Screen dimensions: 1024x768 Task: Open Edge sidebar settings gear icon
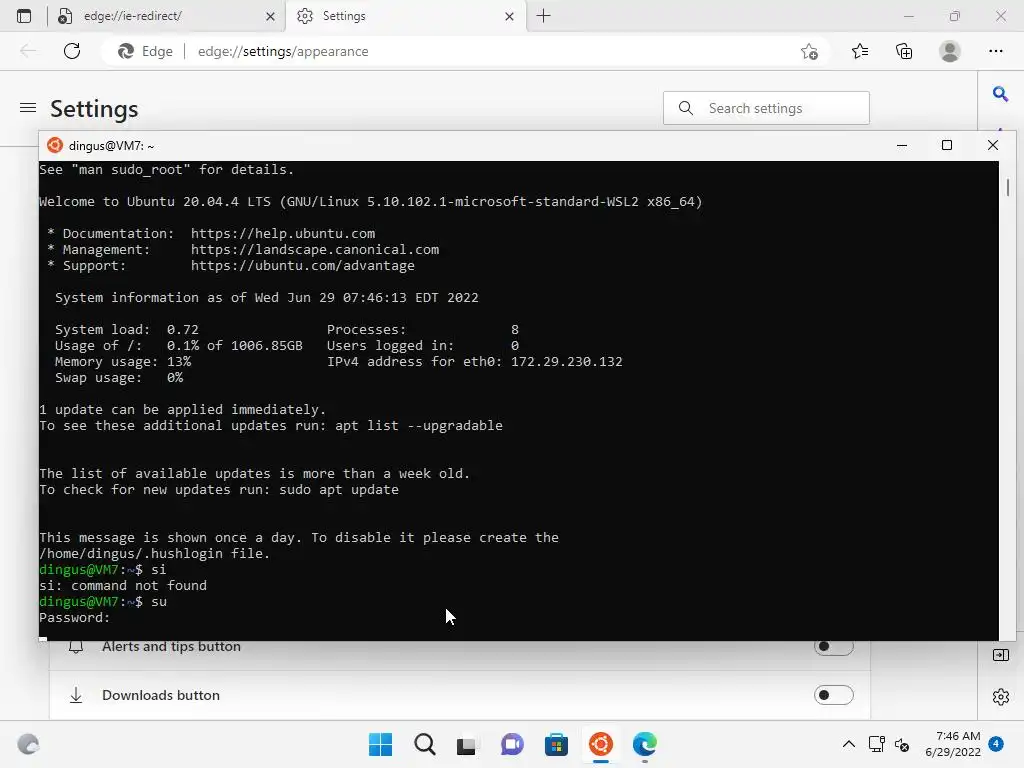(x=1000, y=697)
